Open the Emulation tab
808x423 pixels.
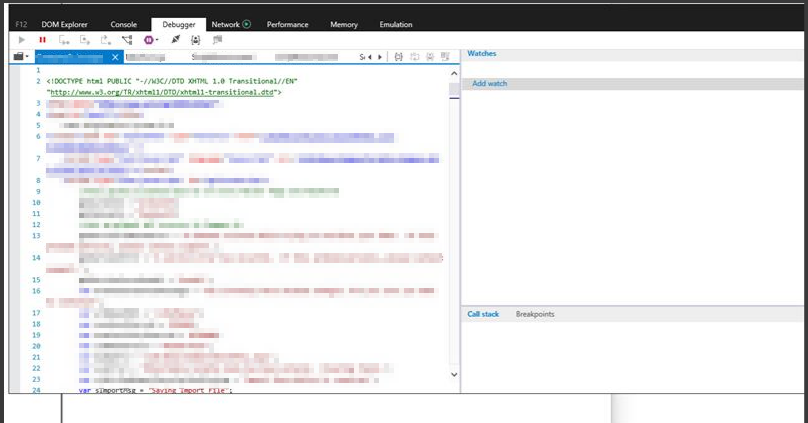click(396, 24)
